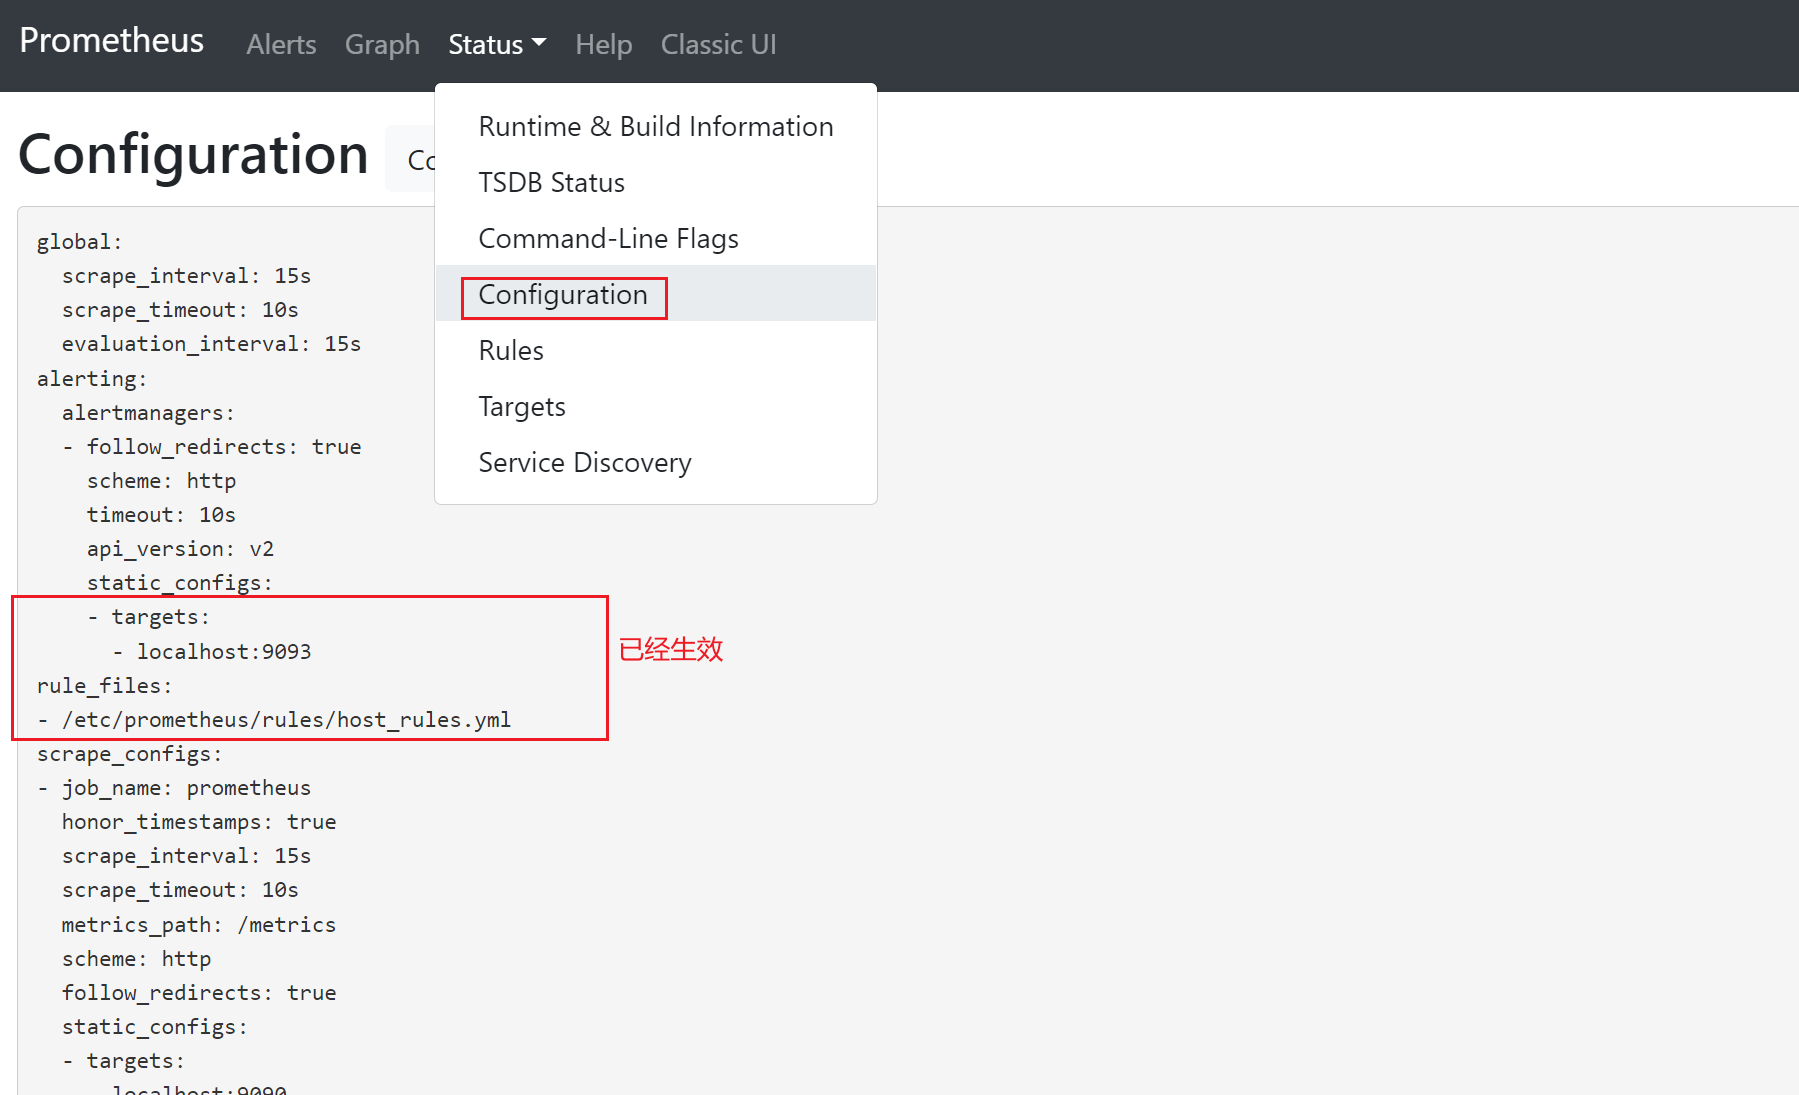Click the 'global:' line
The image size is (1799, 1095).
pos(79,242)
